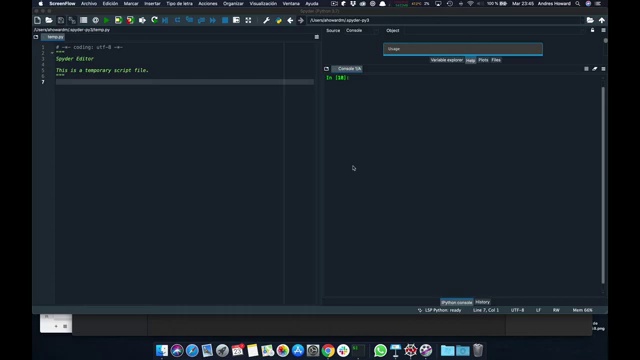Switch to the Help tab
Screen dimensions: 640x360
471,60
